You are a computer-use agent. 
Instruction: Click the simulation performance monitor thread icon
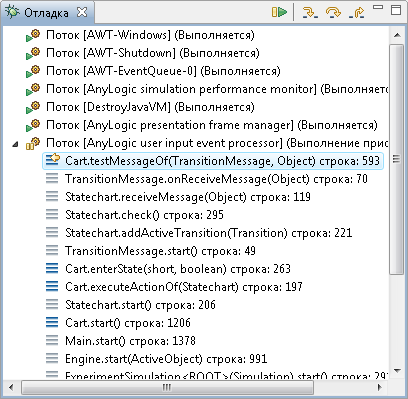click(x=33, y=89)
